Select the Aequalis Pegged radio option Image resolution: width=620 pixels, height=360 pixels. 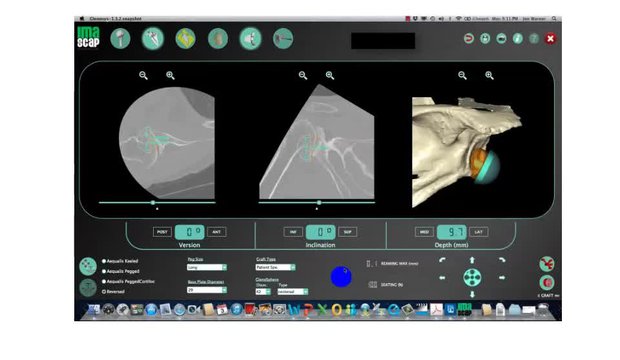coord(104,271)
